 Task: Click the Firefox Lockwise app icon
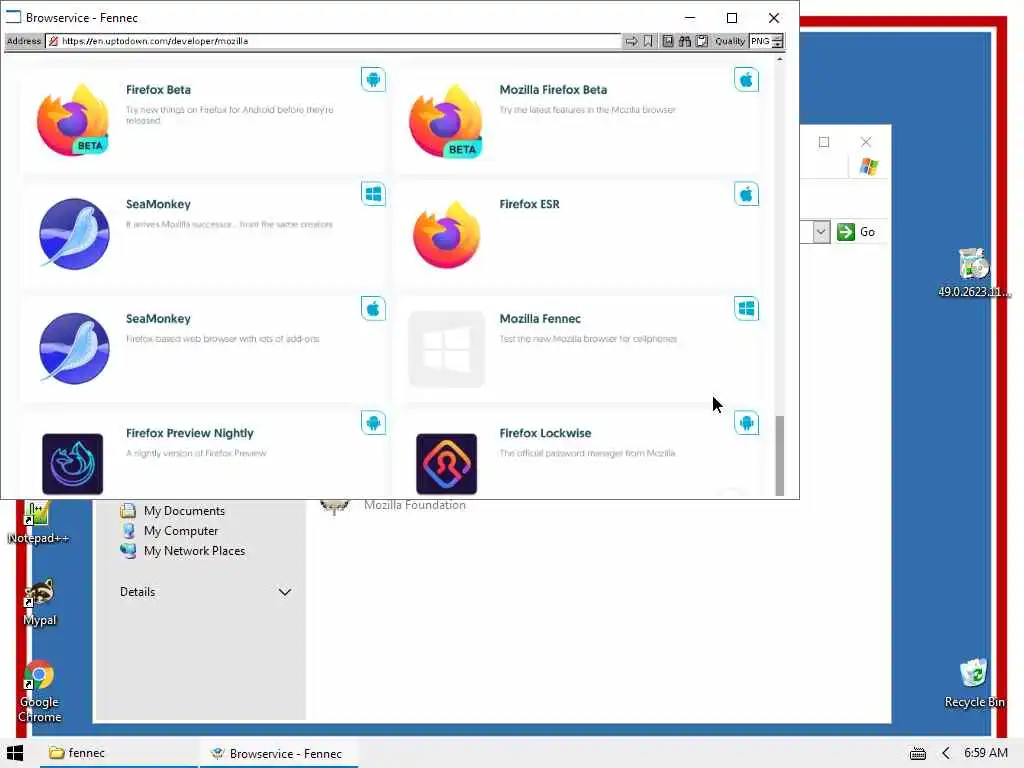click(447, 464)
